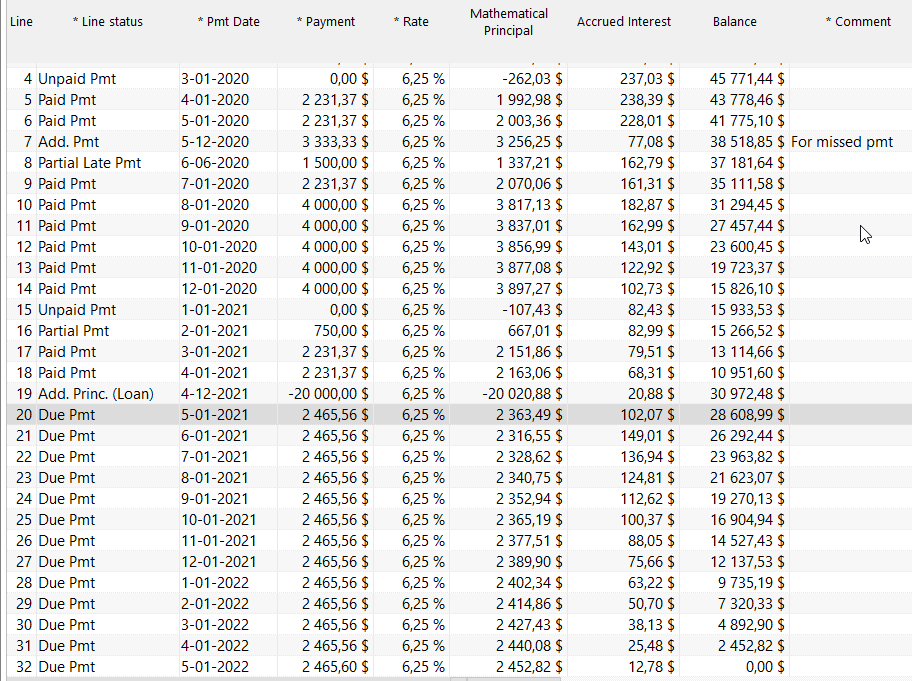912x681 pixels.
Task: Select the 2 465,60 $ final payment cell
Action: 325,666
